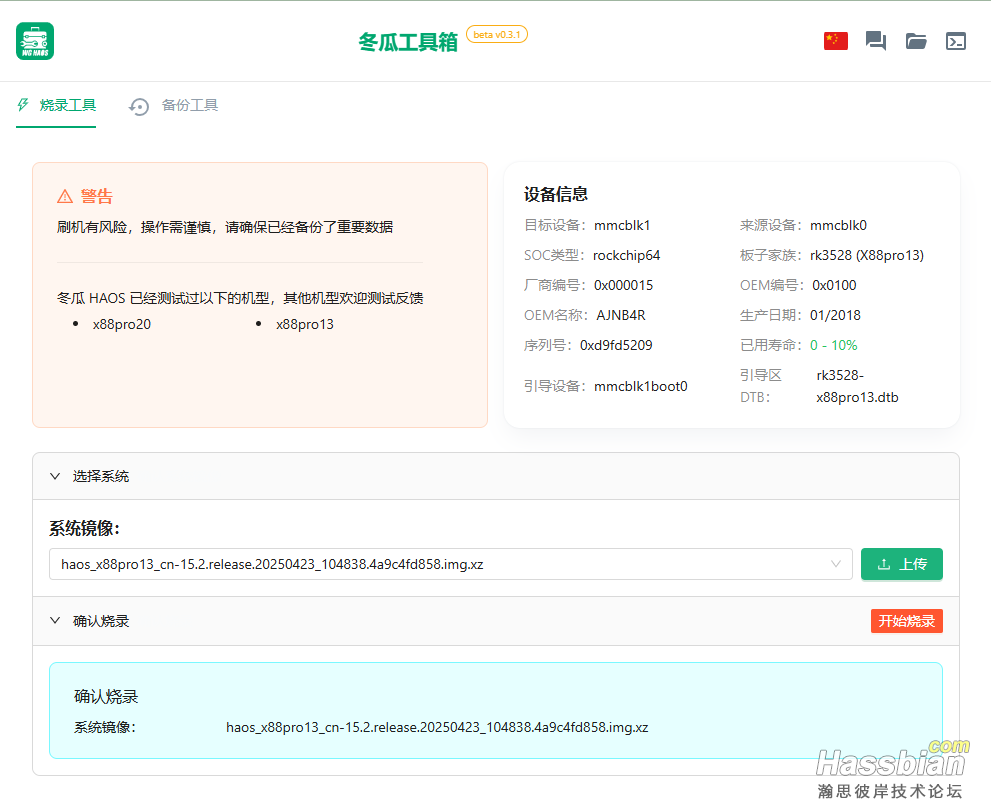Click the production date 01/2018

pyautogui.click(x=836, y=315)
